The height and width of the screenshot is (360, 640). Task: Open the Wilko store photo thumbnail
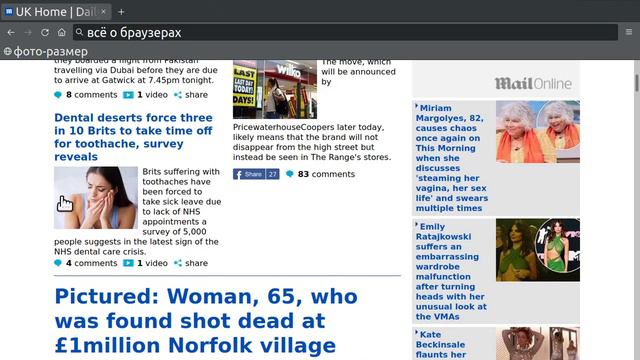point(275,89)
